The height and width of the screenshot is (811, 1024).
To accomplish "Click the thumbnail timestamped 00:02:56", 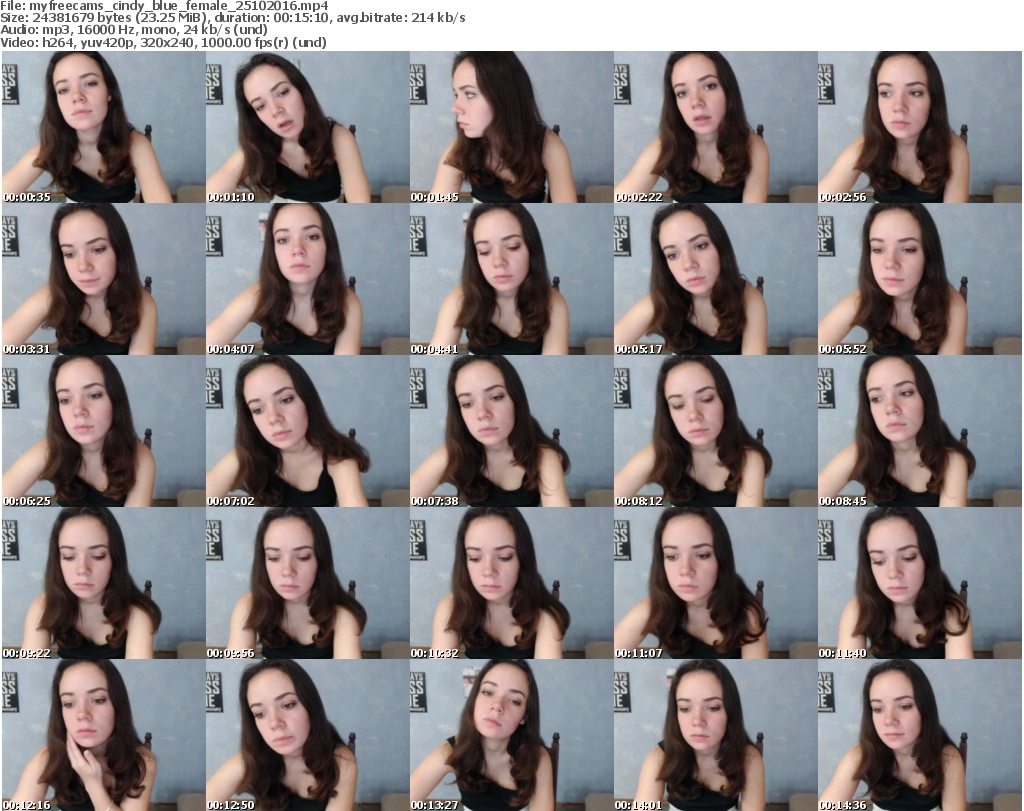I will [x=920, y=127].
